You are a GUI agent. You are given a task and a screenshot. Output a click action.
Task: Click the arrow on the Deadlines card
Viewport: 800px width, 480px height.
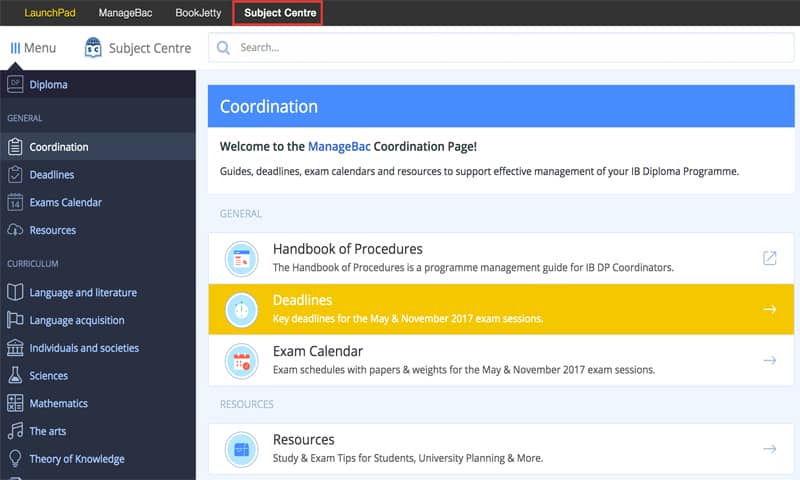[x=769, y=309]
